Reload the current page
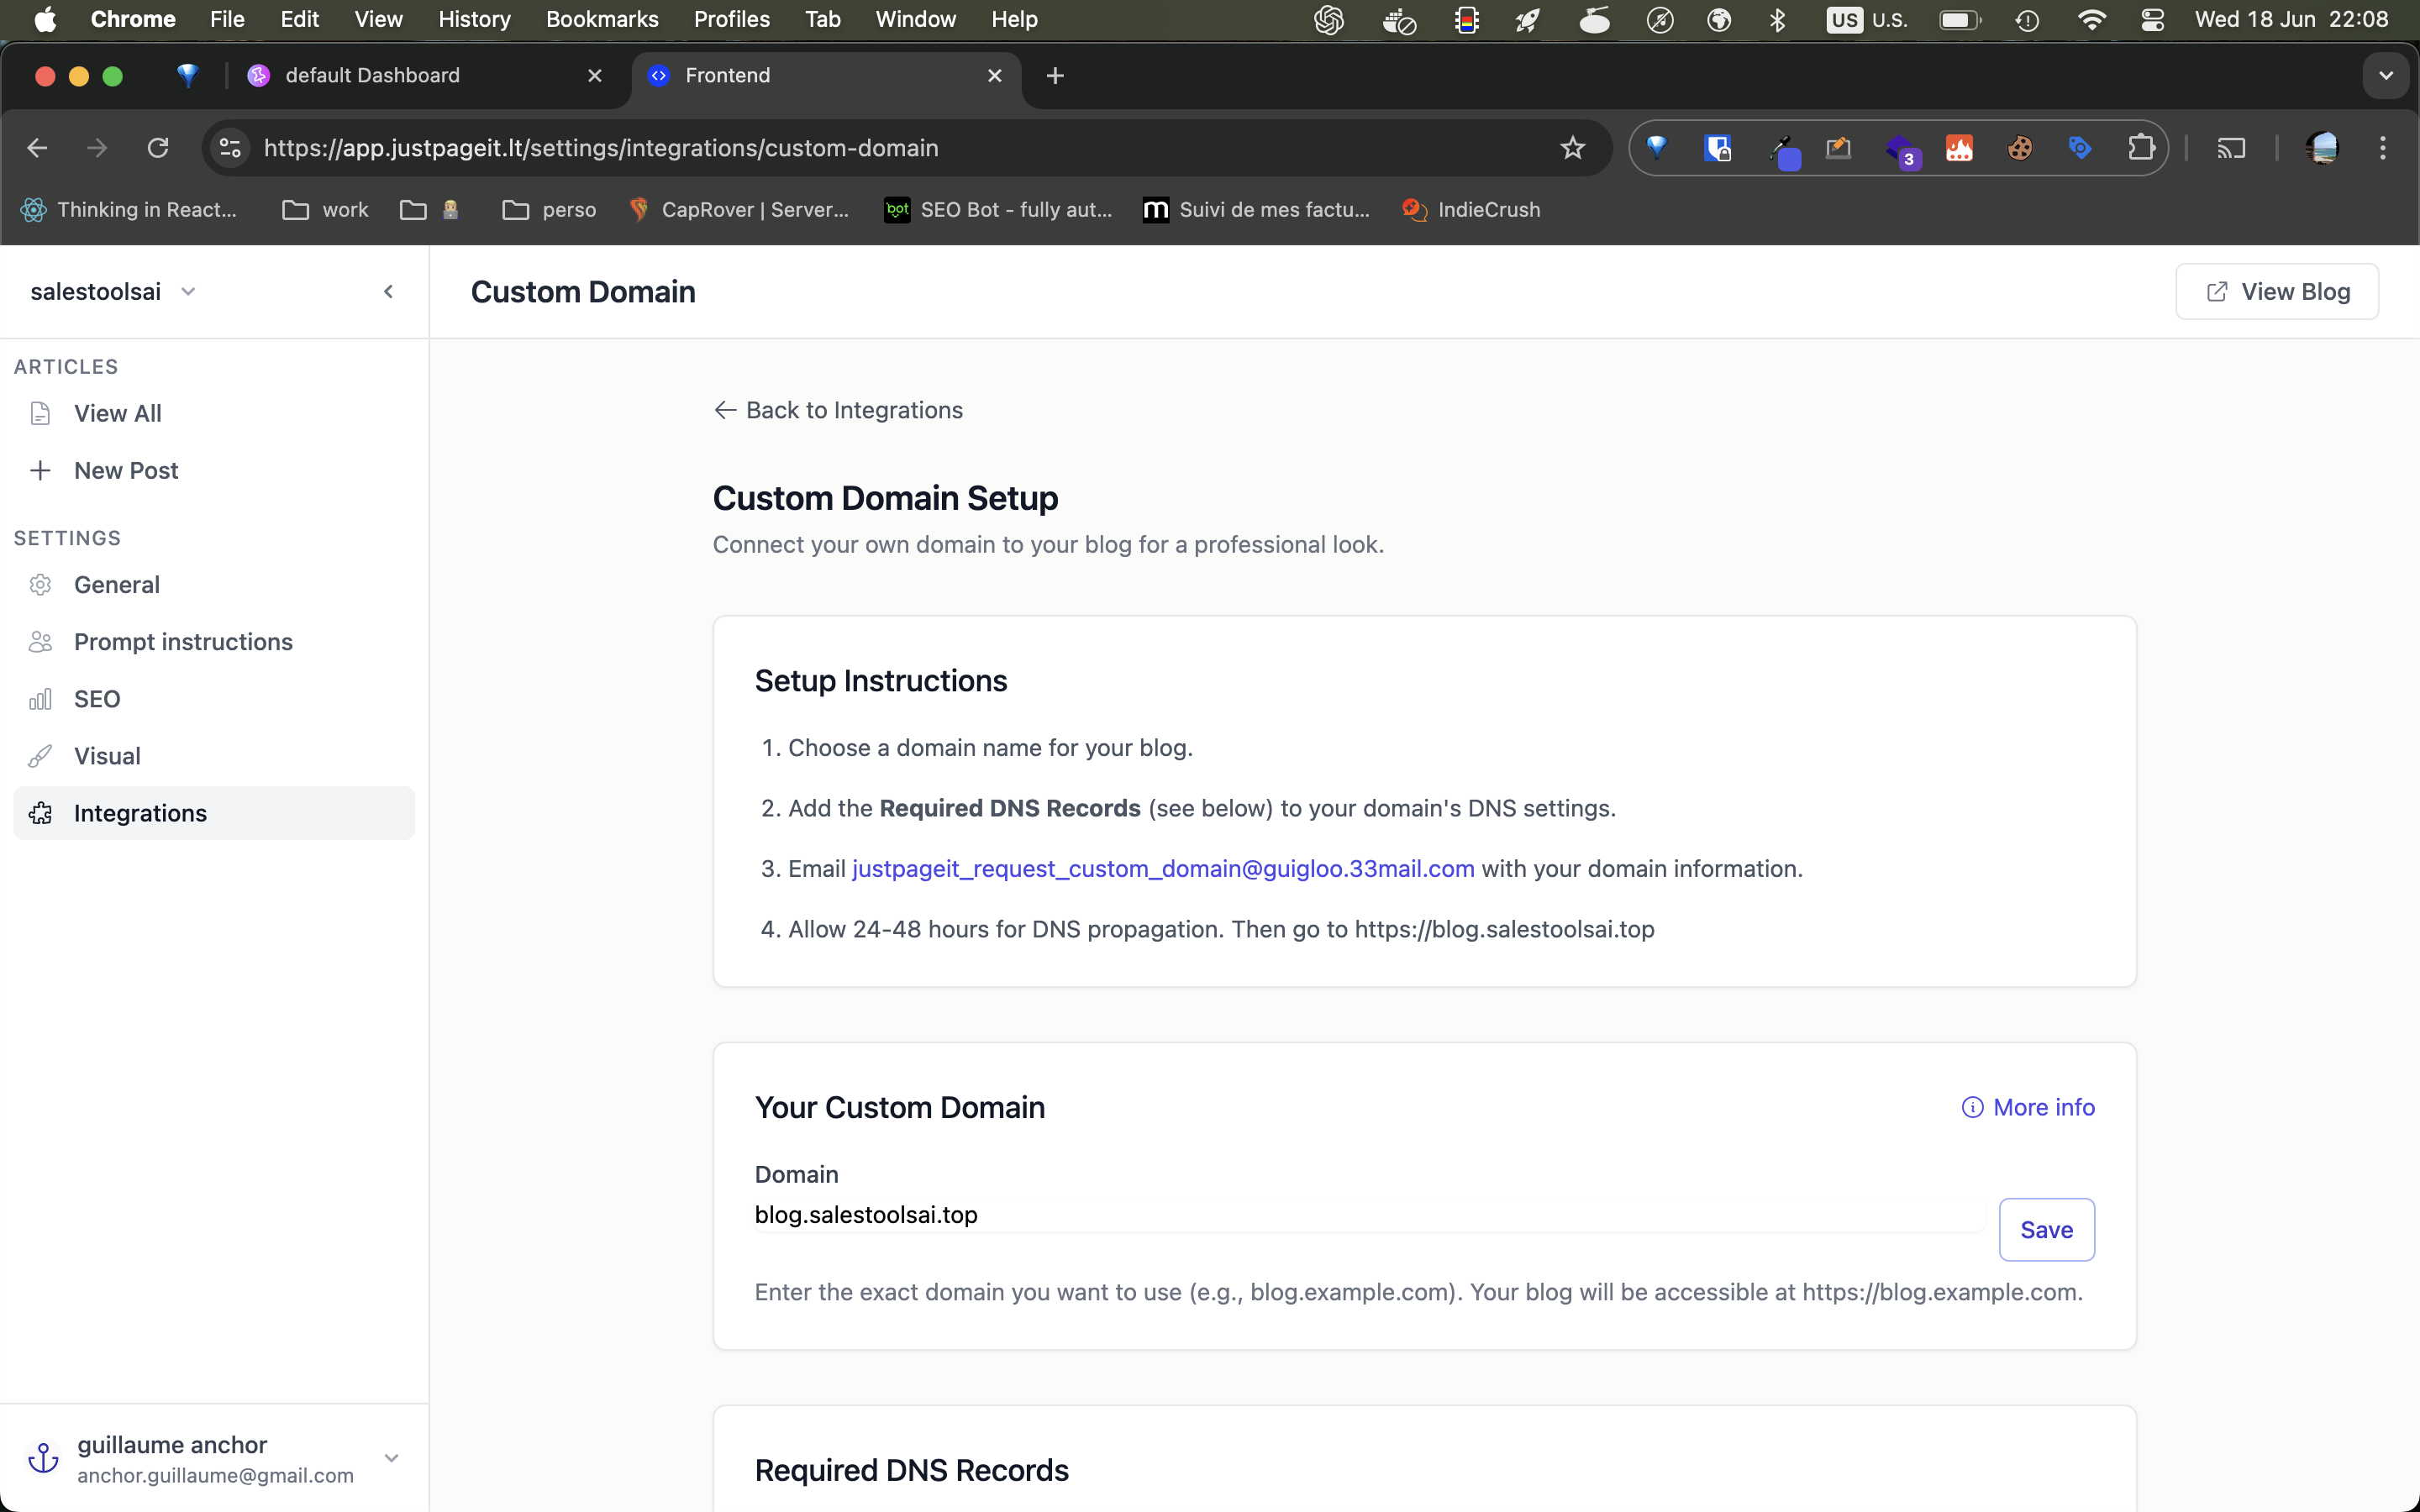The width and height of the screenshot is (2420, 1512). (x=158, y=148)
